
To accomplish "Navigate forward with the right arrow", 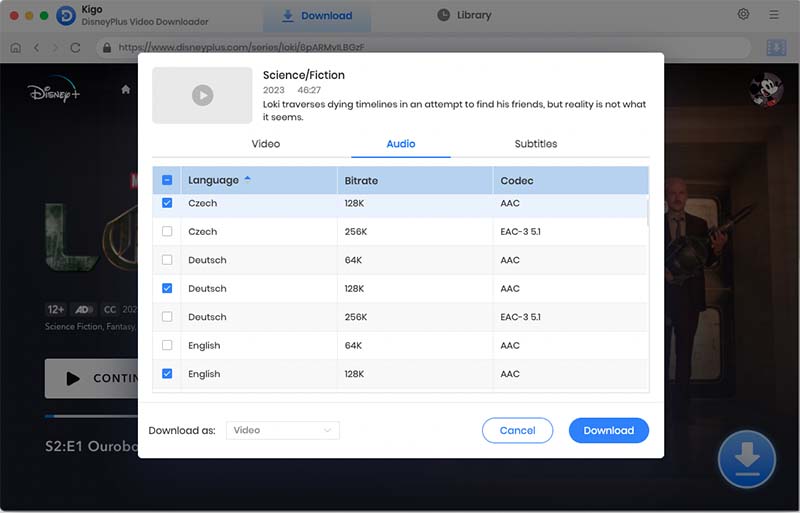I will coord(55,47).
